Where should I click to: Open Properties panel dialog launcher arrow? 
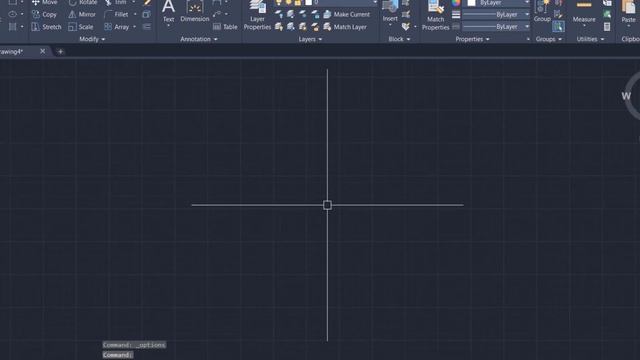[528, 40]
